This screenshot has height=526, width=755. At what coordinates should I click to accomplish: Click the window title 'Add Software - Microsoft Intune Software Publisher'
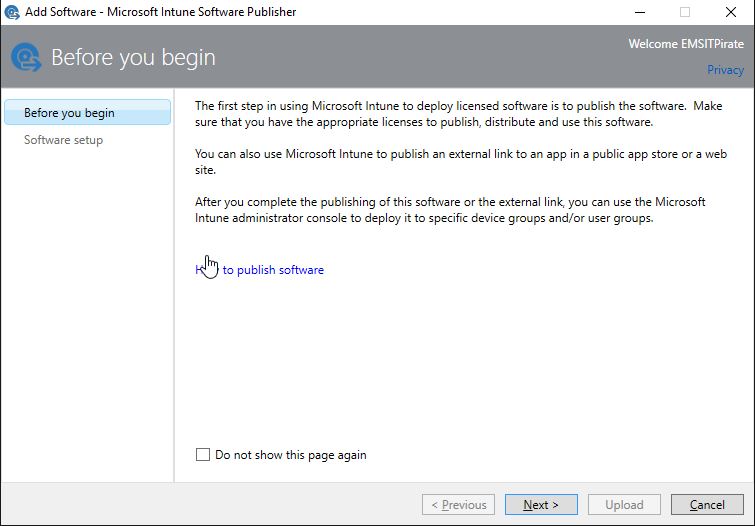click(x=160, y=12)
